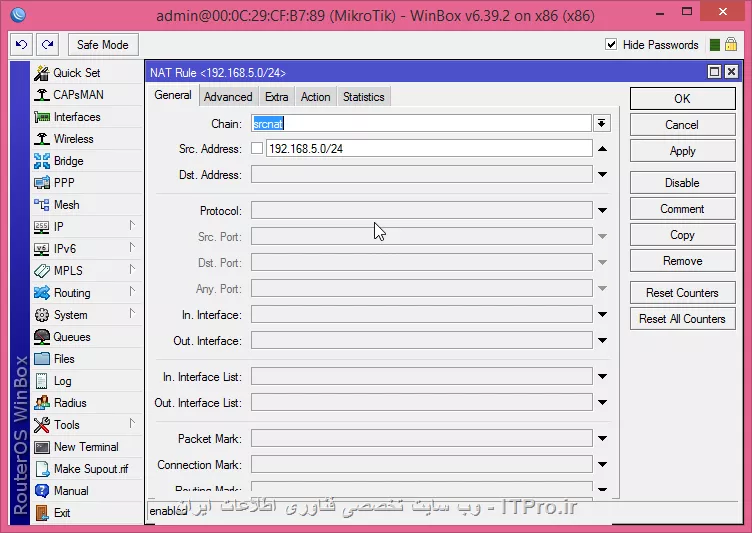752x533 pixels.
Task: Open the Quick Set sidebar icon
Action: coord(42,73)
